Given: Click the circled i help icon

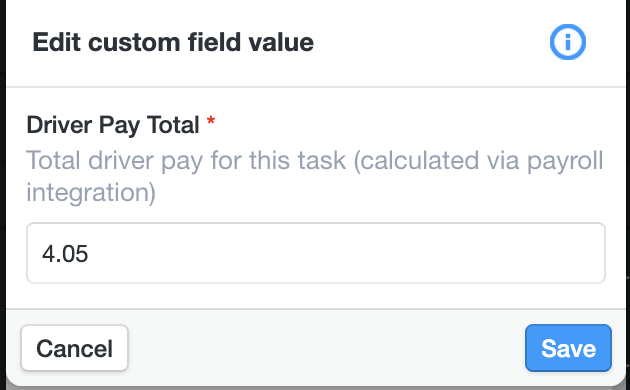Looking at the screenshot, I should [567, 42].
